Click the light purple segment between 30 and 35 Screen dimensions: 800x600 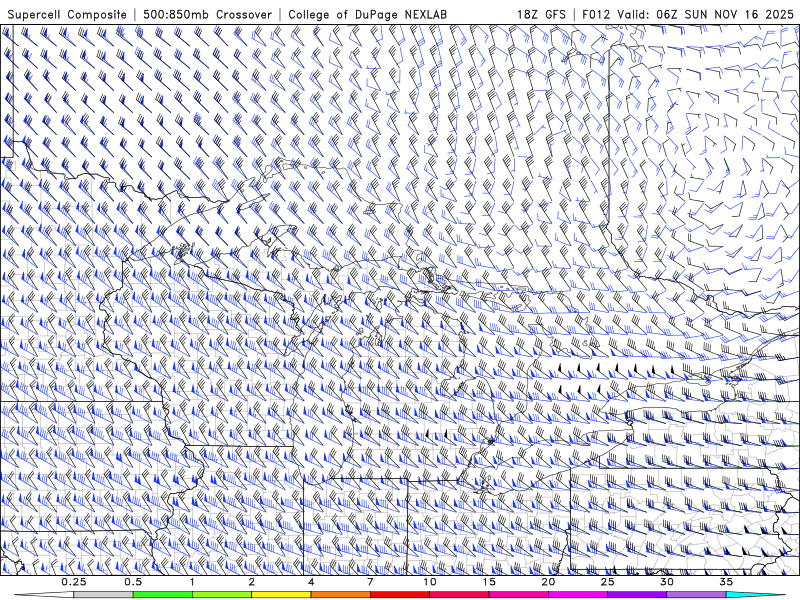696,595
